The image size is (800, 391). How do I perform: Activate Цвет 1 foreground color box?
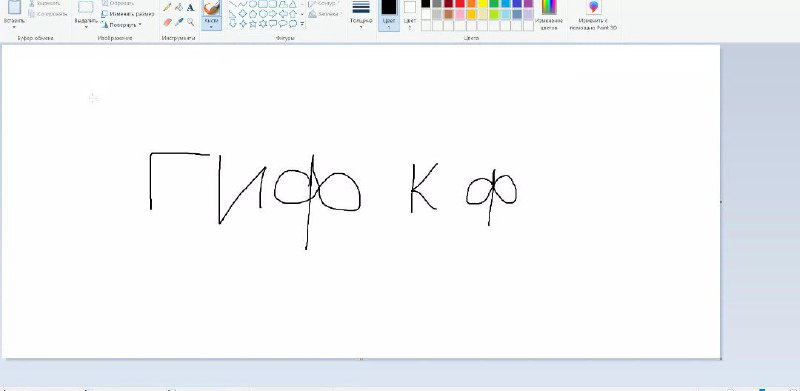389,15
